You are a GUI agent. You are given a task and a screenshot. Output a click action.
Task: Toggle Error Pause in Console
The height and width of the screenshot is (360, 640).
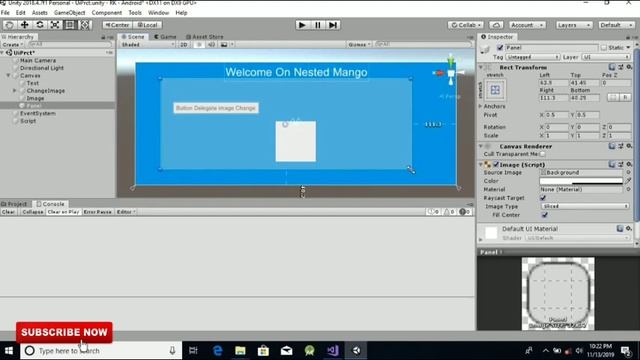point(98,212)
